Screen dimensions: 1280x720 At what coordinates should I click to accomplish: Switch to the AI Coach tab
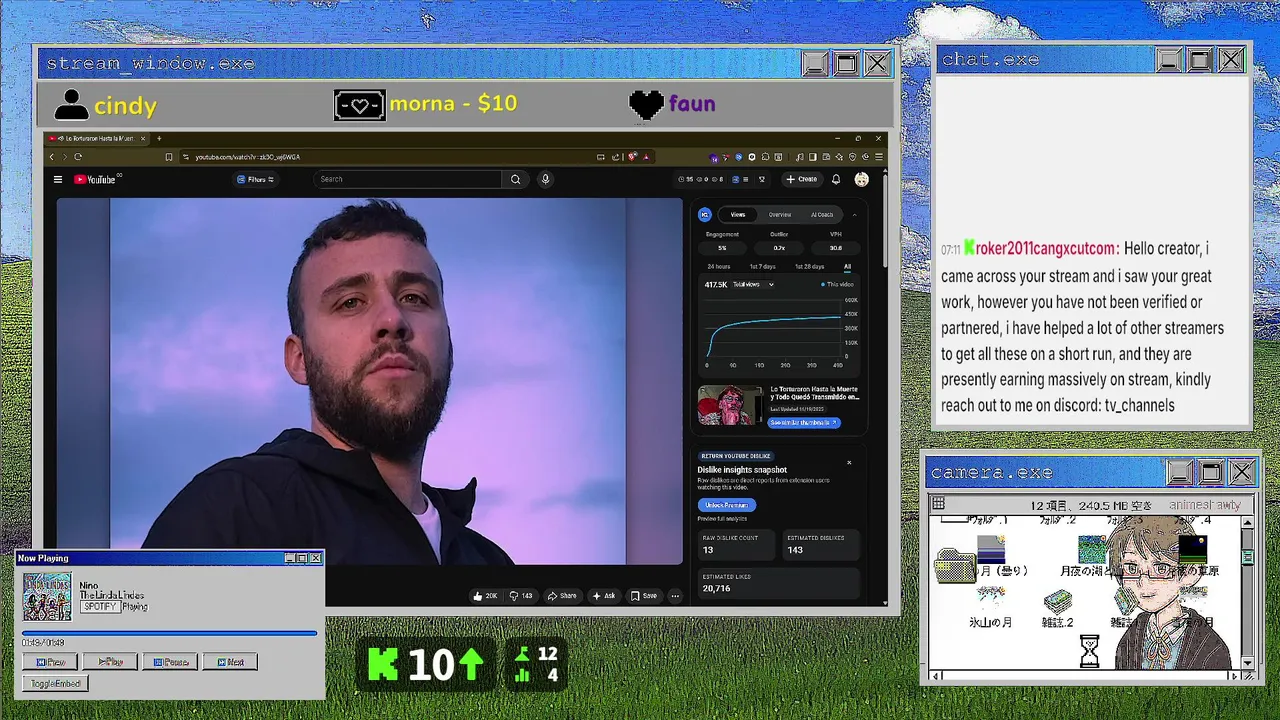822,215
